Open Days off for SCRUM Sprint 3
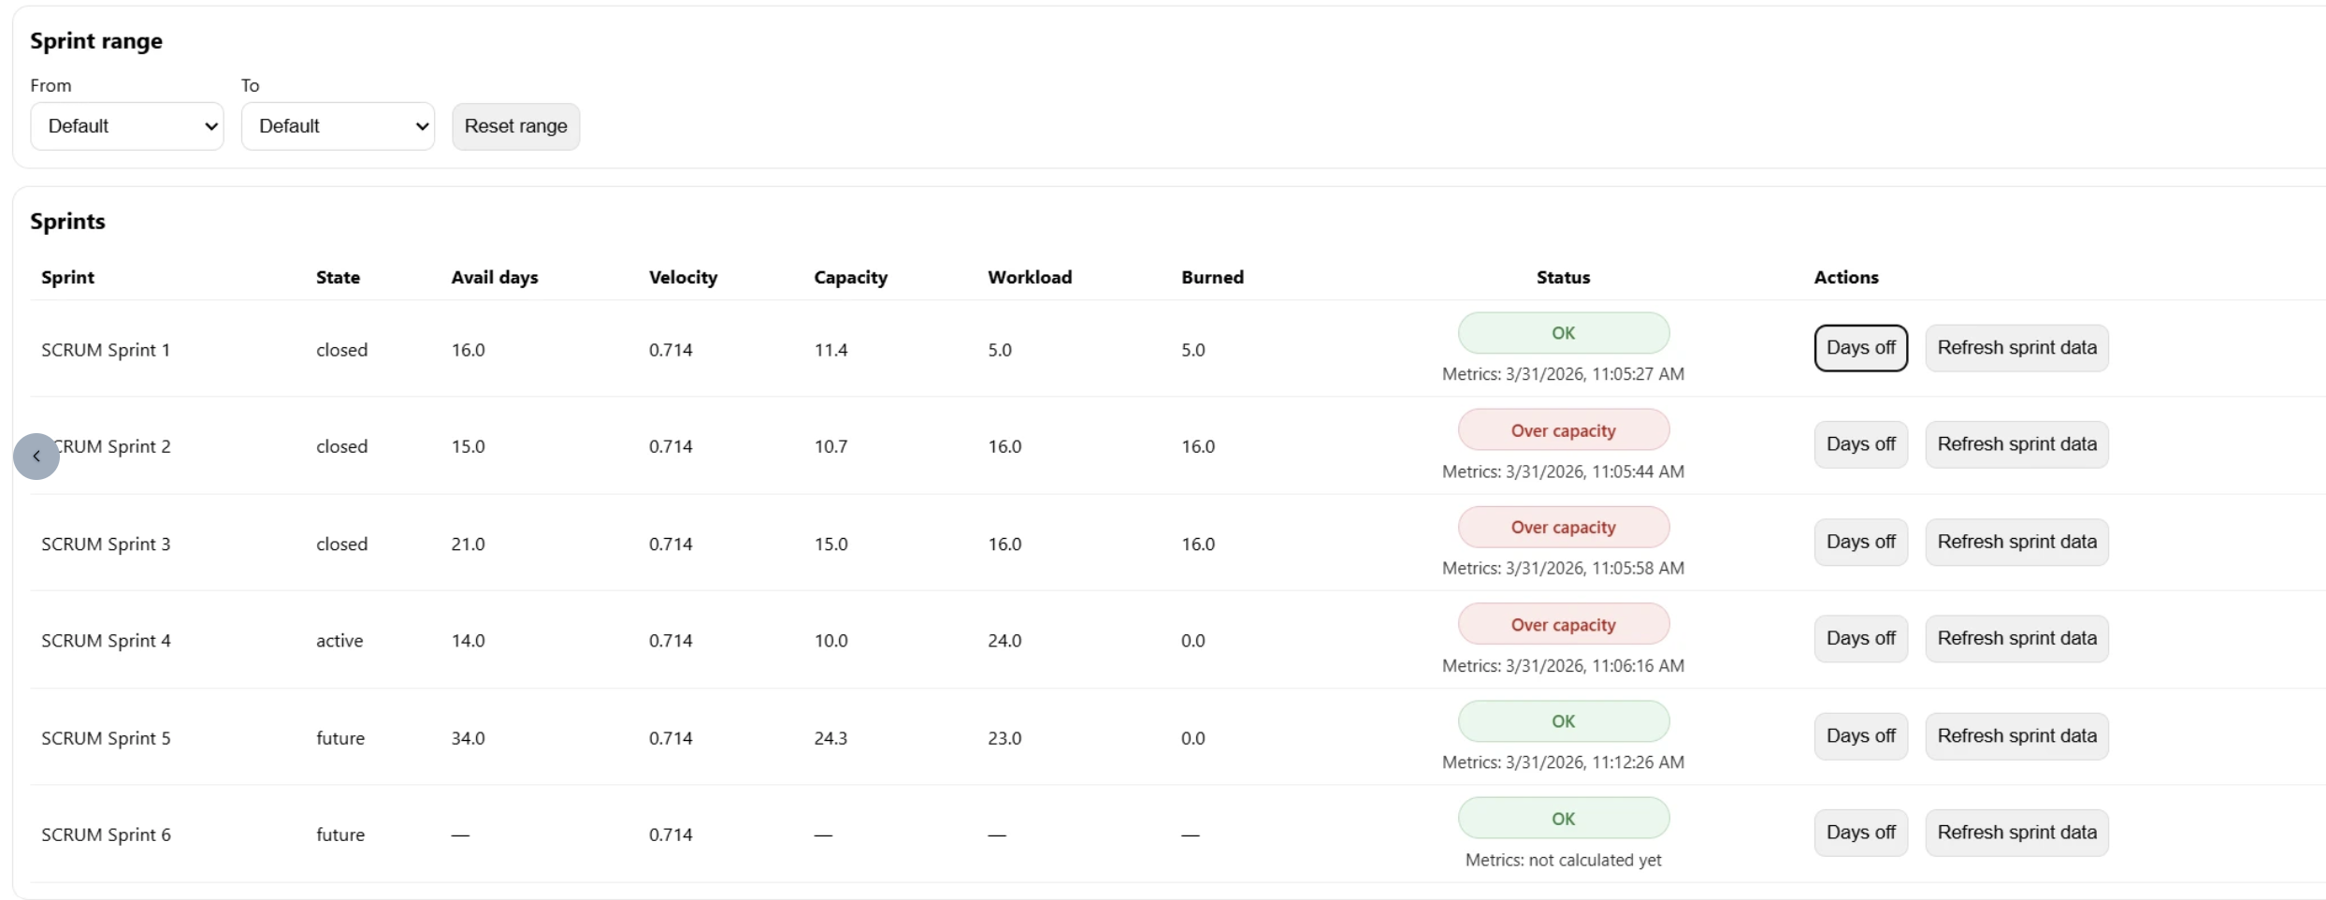 pos(1860,542)
